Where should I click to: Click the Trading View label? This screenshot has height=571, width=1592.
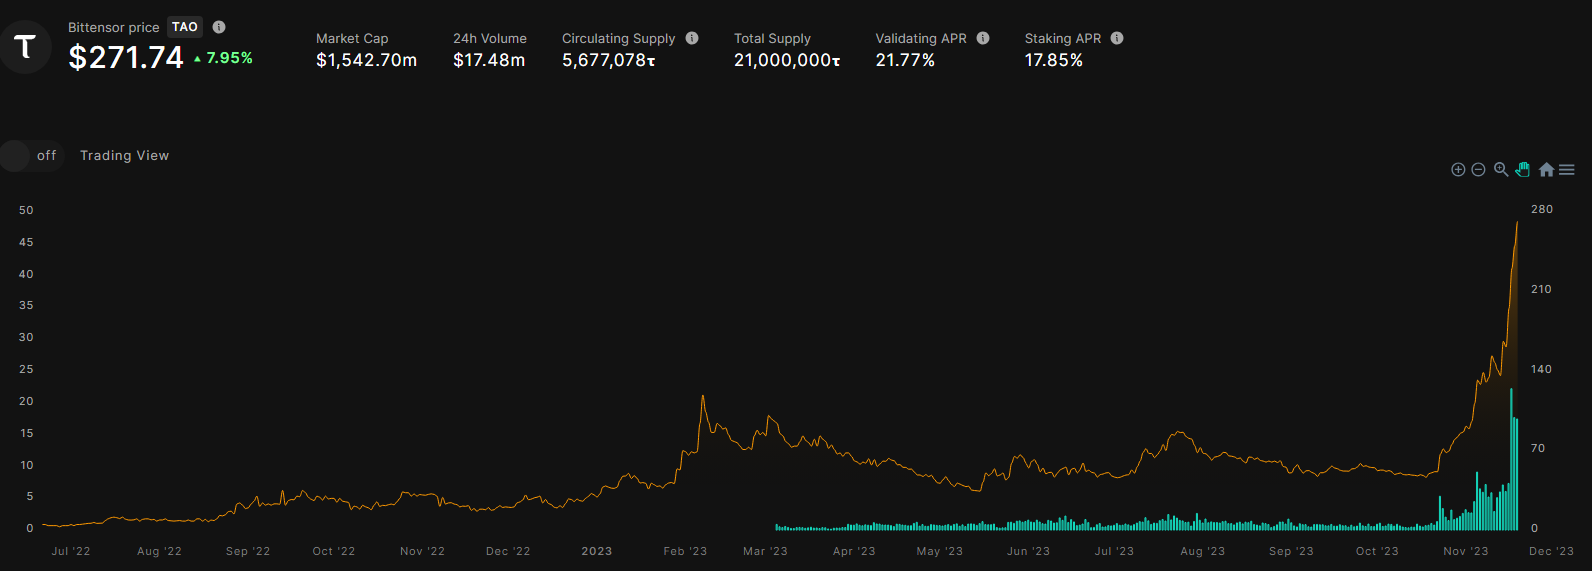(124, 156)
